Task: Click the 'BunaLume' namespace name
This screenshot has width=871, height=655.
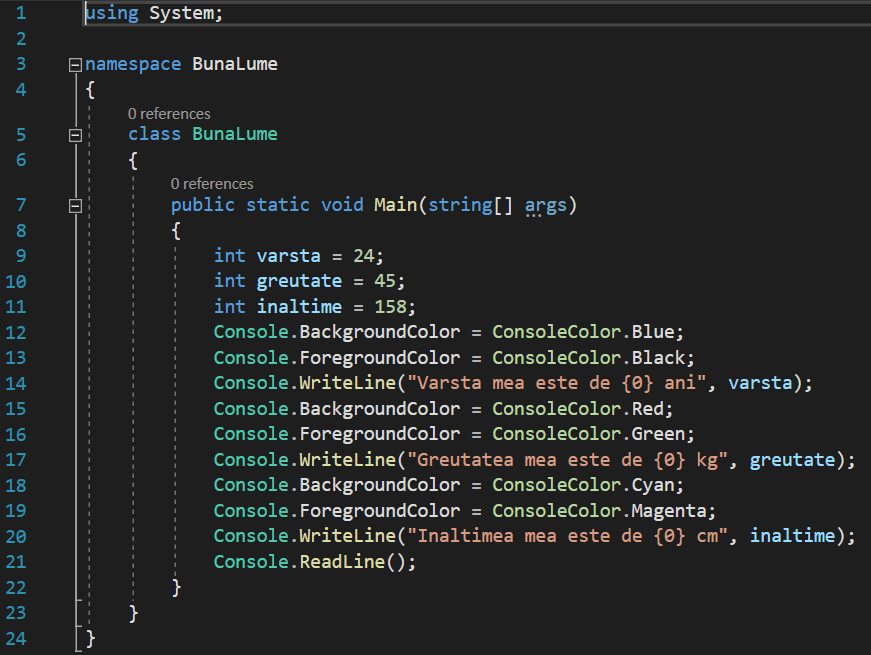Action: coord(234,64)
